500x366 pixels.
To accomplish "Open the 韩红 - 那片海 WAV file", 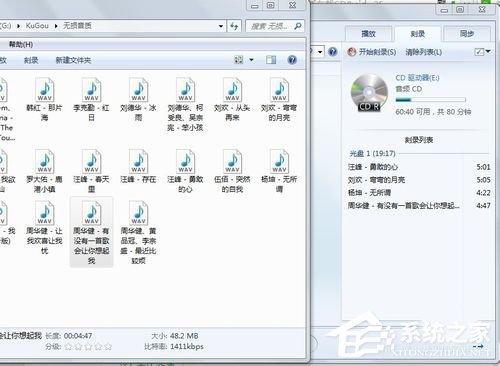I will tap(45, 99).
